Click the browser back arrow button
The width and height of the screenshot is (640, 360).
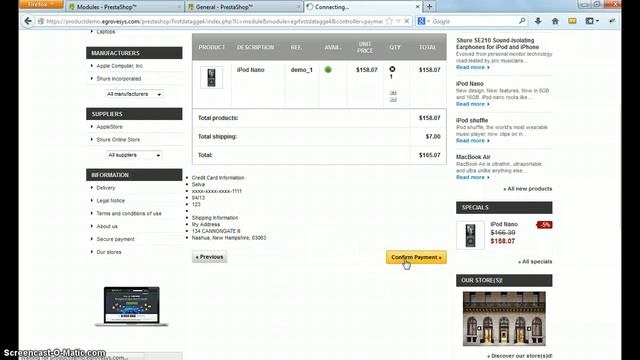coord(28,21)
